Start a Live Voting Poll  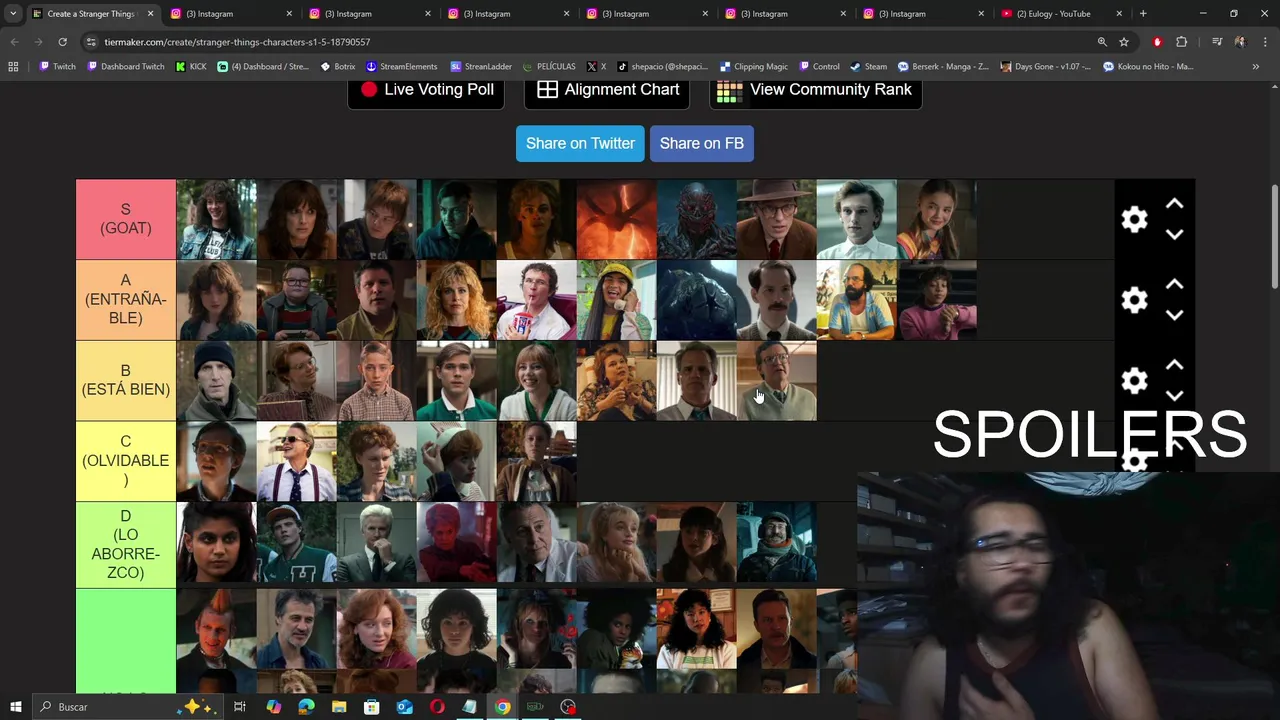(427, 89)
